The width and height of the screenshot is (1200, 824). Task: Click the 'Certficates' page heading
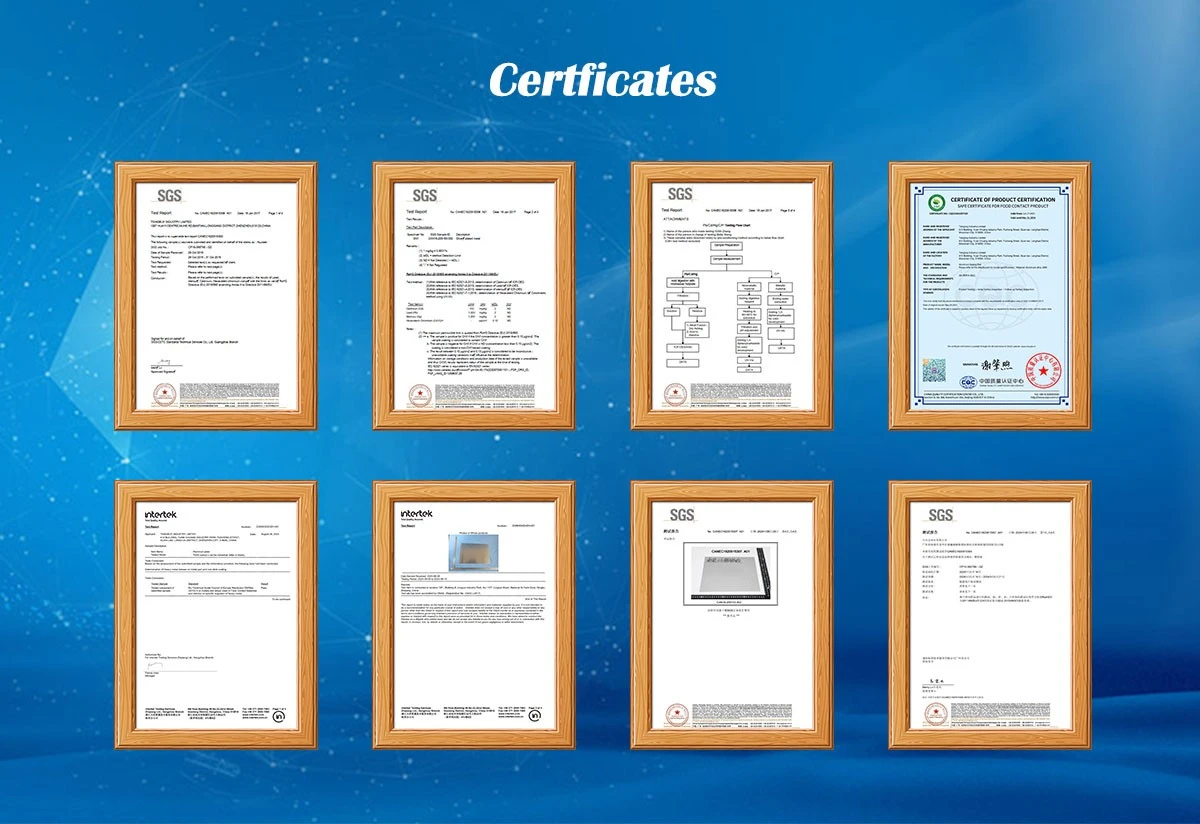coord(602,80)
